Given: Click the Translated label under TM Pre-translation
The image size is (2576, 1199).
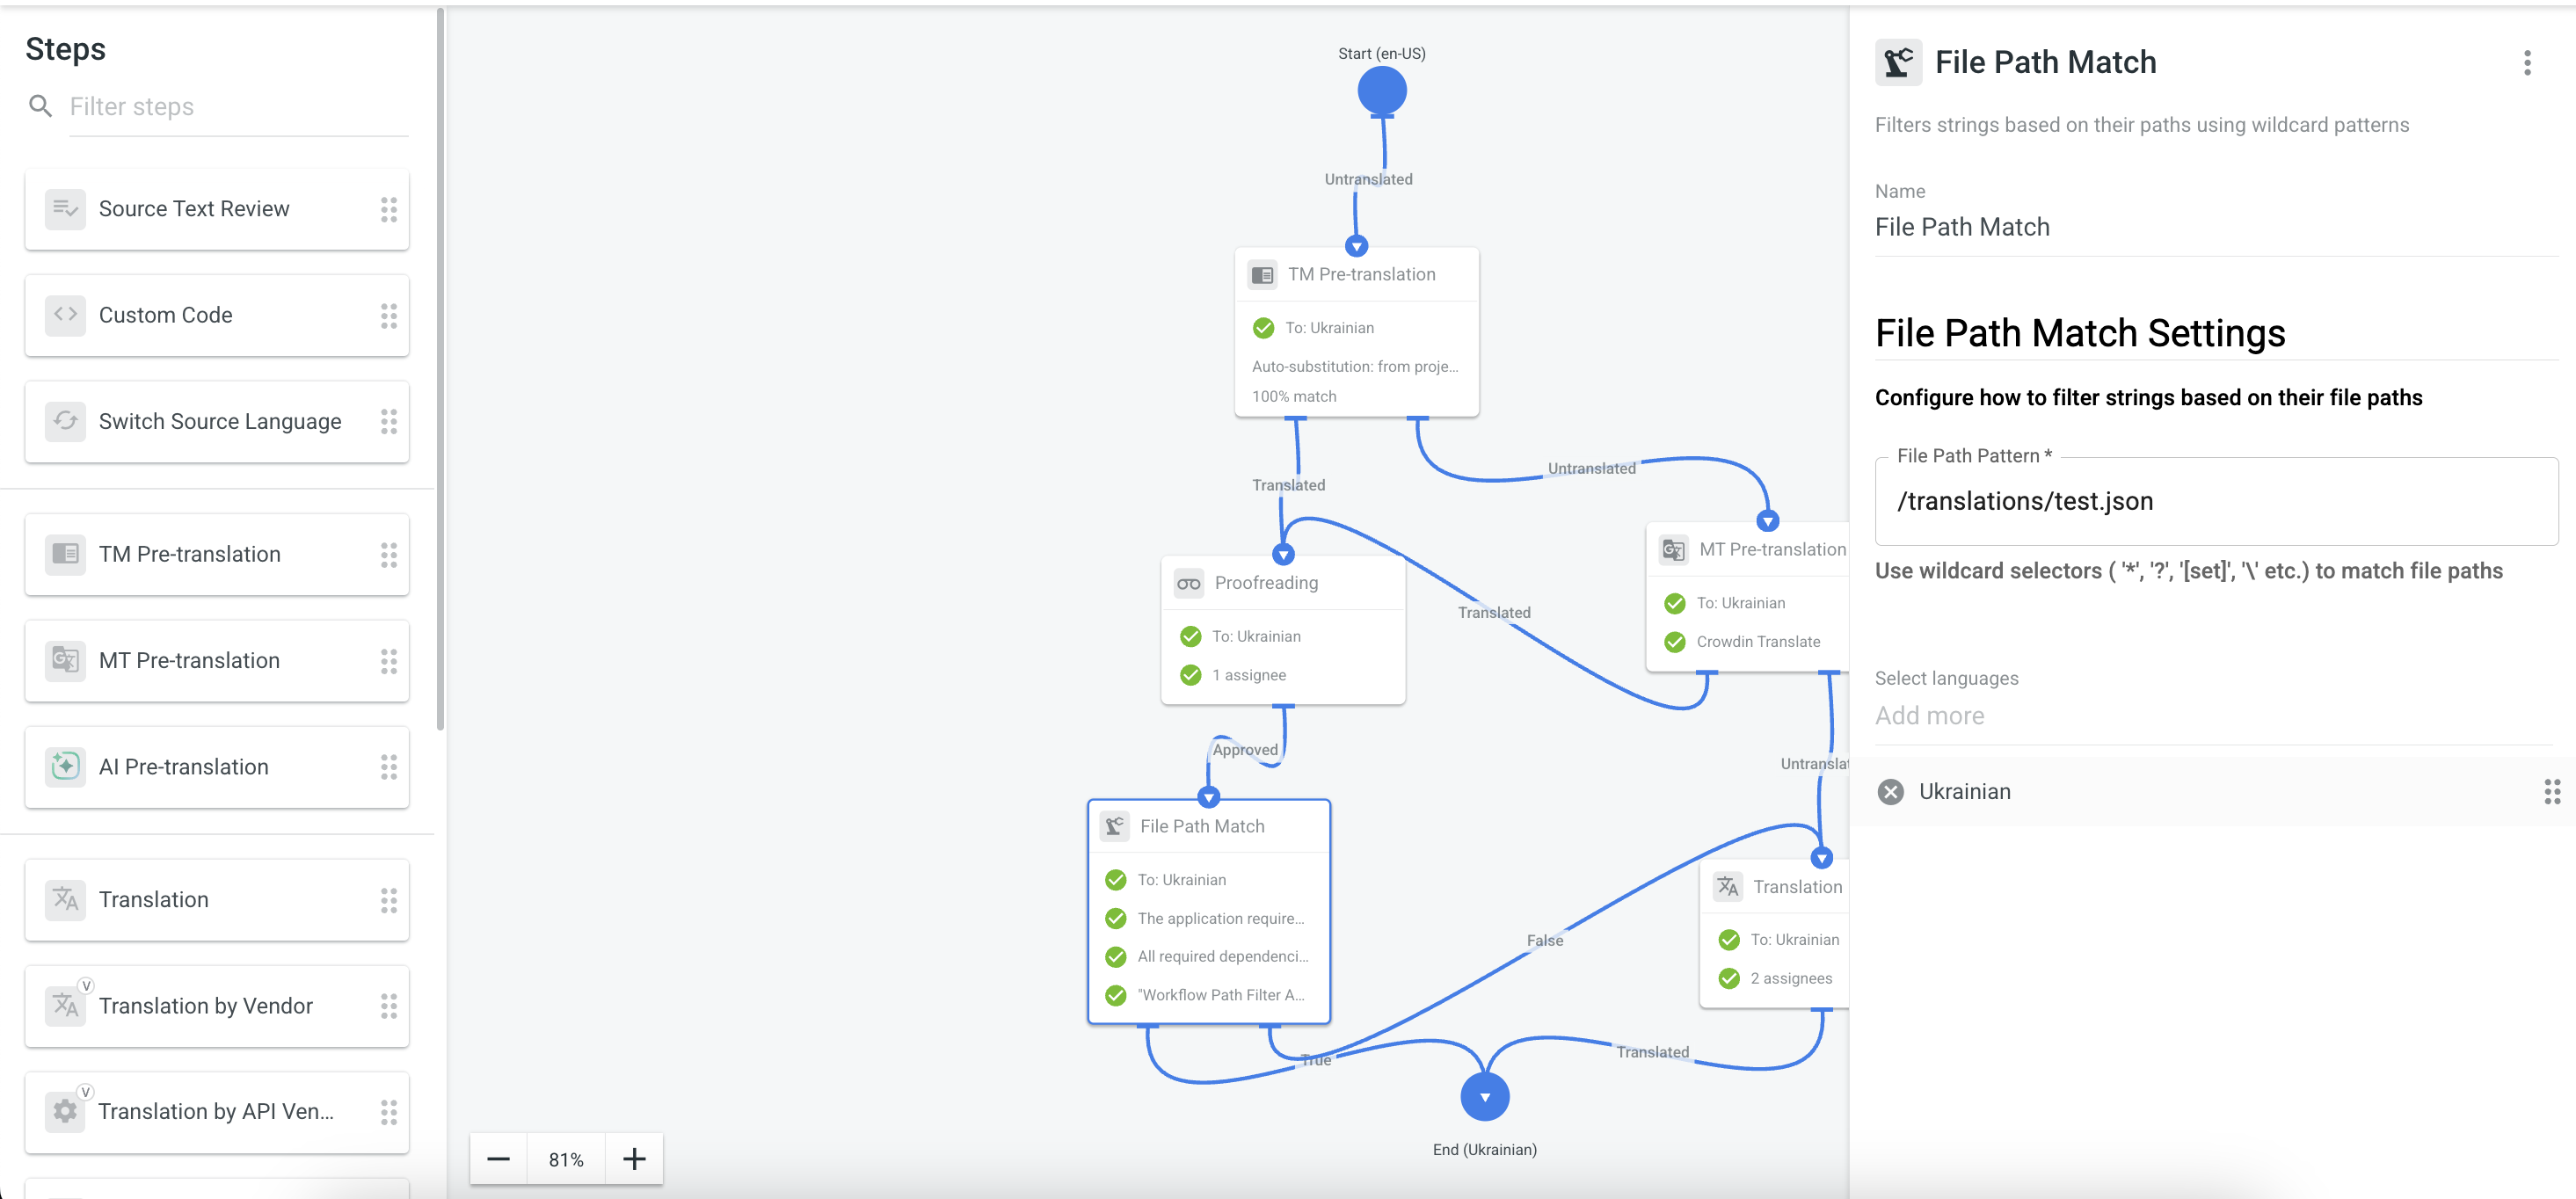Looking at the screenshot, I should [x=1288, y=485].
